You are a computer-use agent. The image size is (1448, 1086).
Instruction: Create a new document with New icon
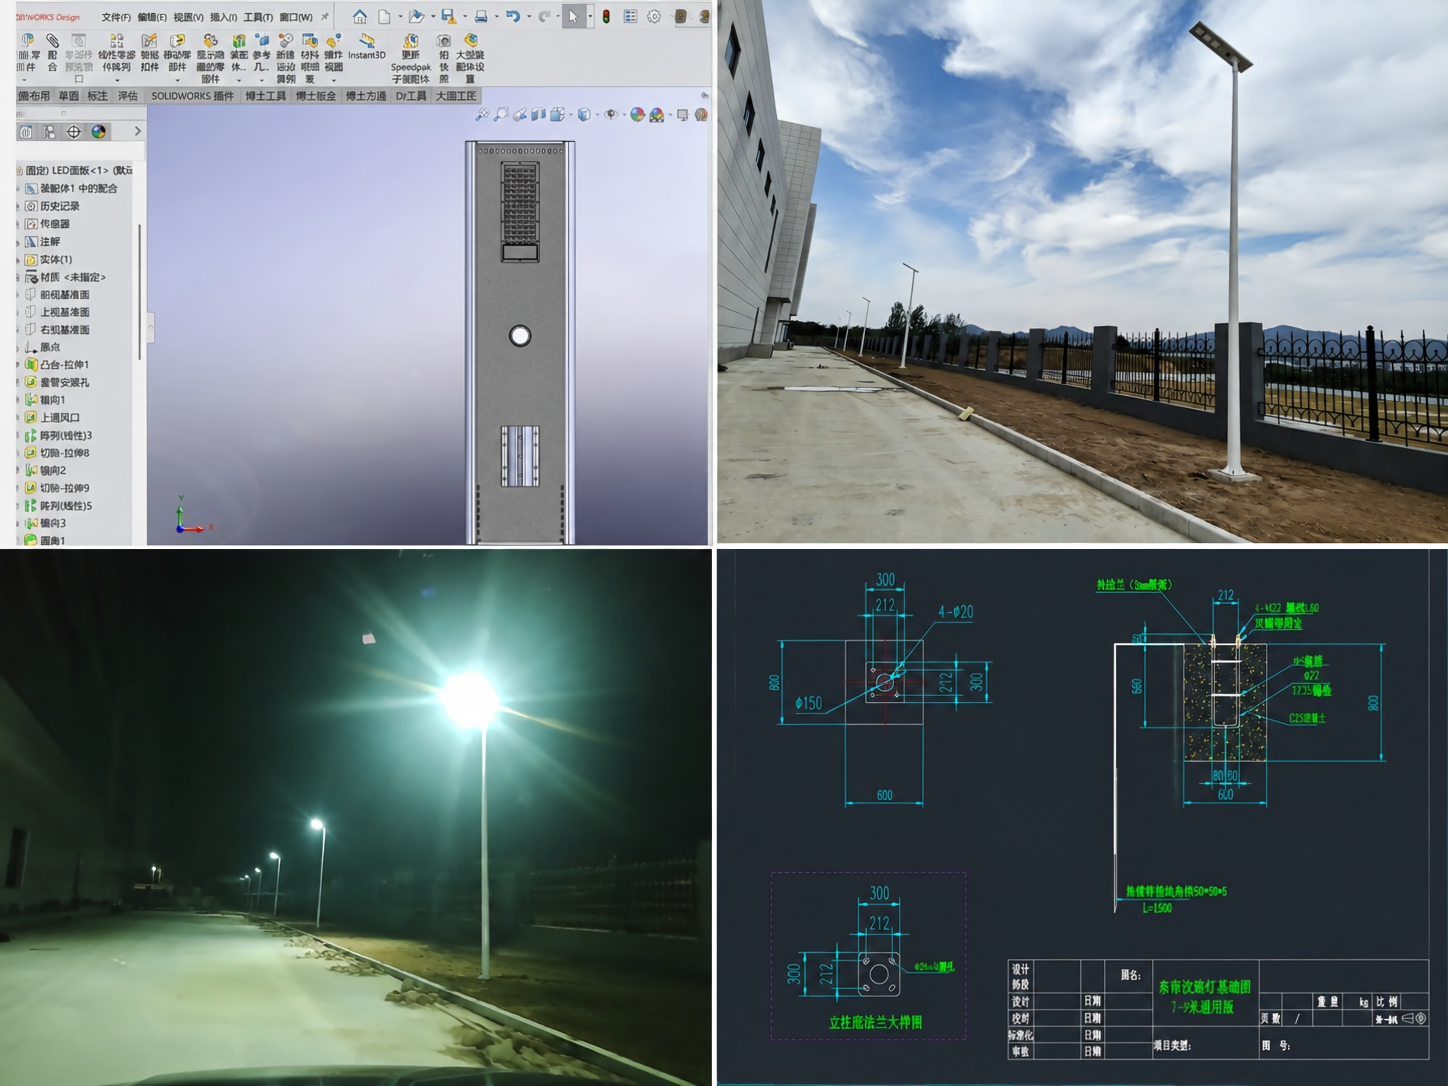(x=384, y=16)
